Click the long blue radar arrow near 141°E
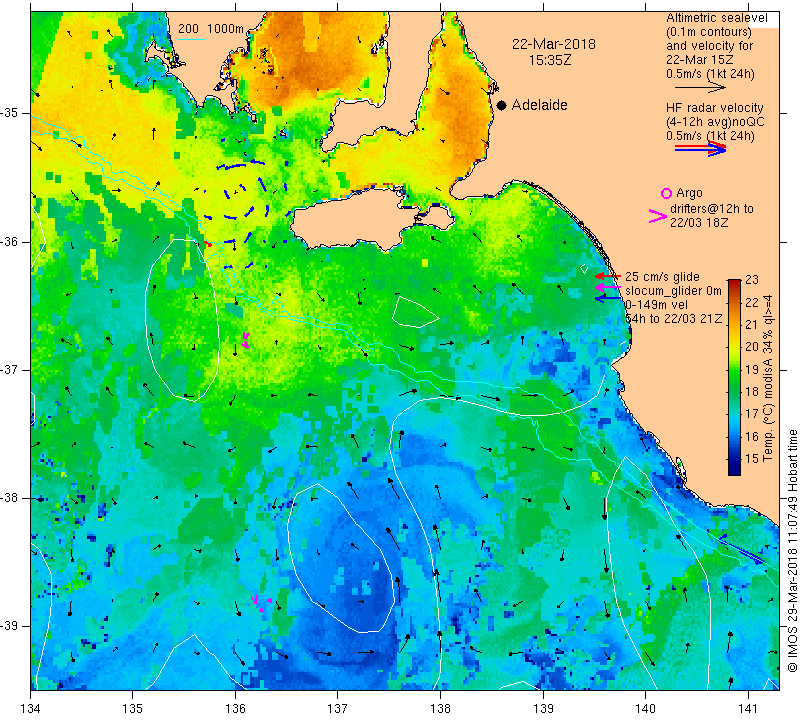 coord(741,550)
